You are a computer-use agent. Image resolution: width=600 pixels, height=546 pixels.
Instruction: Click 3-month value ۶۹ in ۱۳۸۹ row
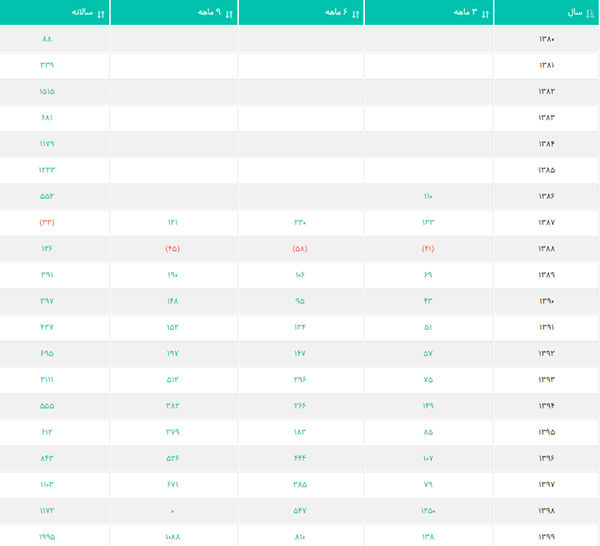(x=428, y=275)
